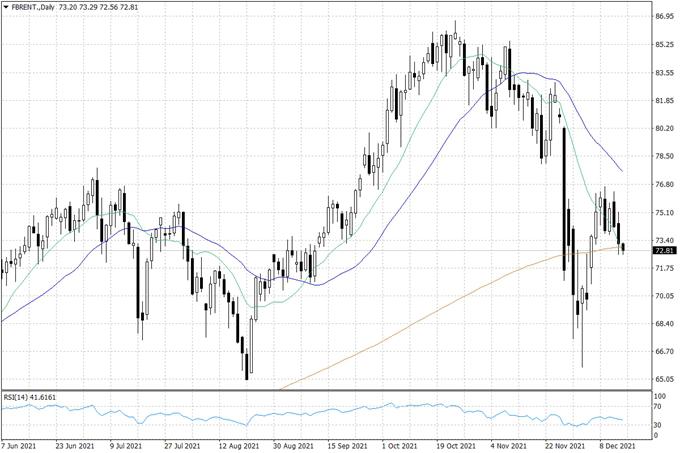Click the 22 Nov 2021 date label

pos(564,443)
